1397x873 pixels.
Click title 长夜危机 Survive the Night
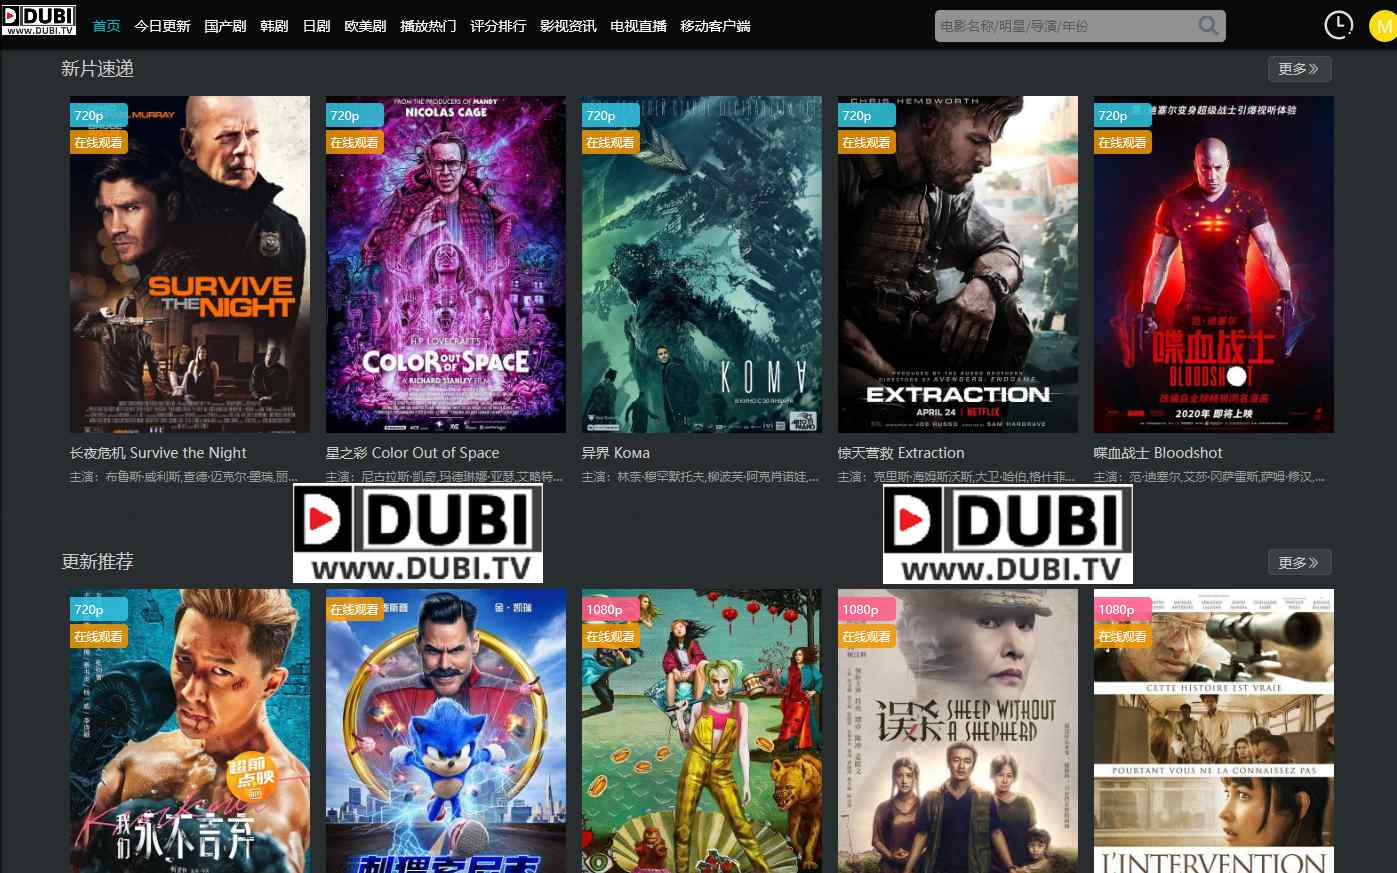pyautogui.click(x=158, y=453)
